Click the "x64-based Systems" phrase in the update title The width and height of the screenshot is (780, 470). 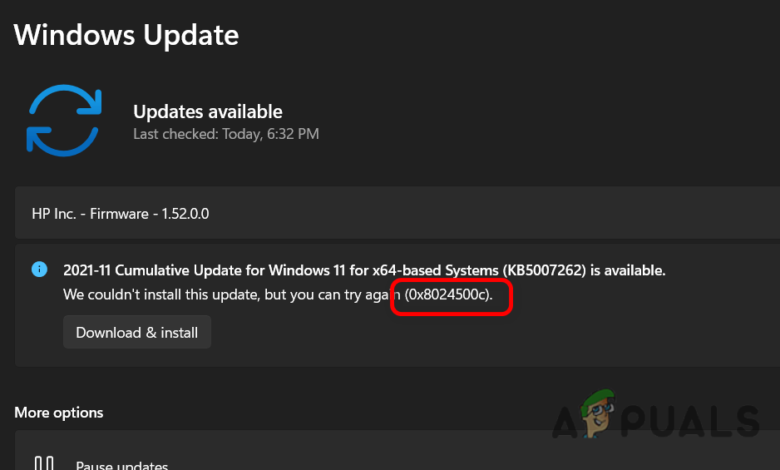pos(435,270)
